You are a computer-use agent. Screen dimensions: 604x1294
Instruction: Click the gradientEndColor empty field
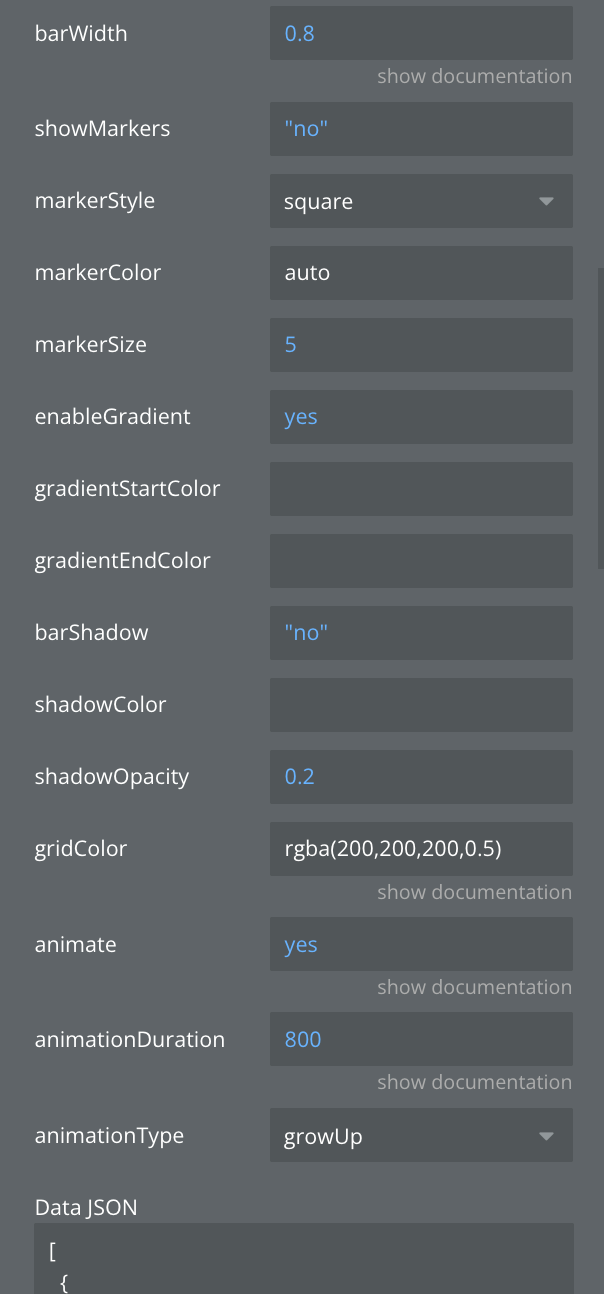tap(420, 561)
